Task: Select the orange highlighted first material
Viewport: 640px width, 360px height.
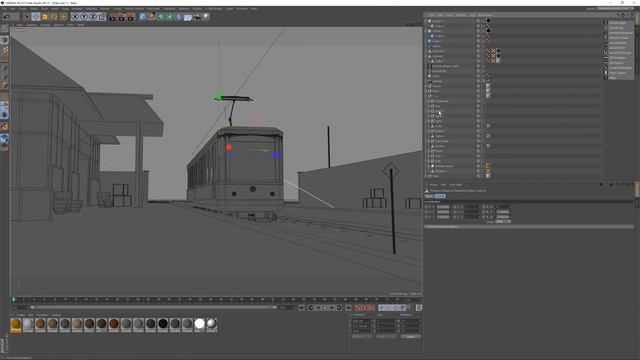Action: pos(16,324)
